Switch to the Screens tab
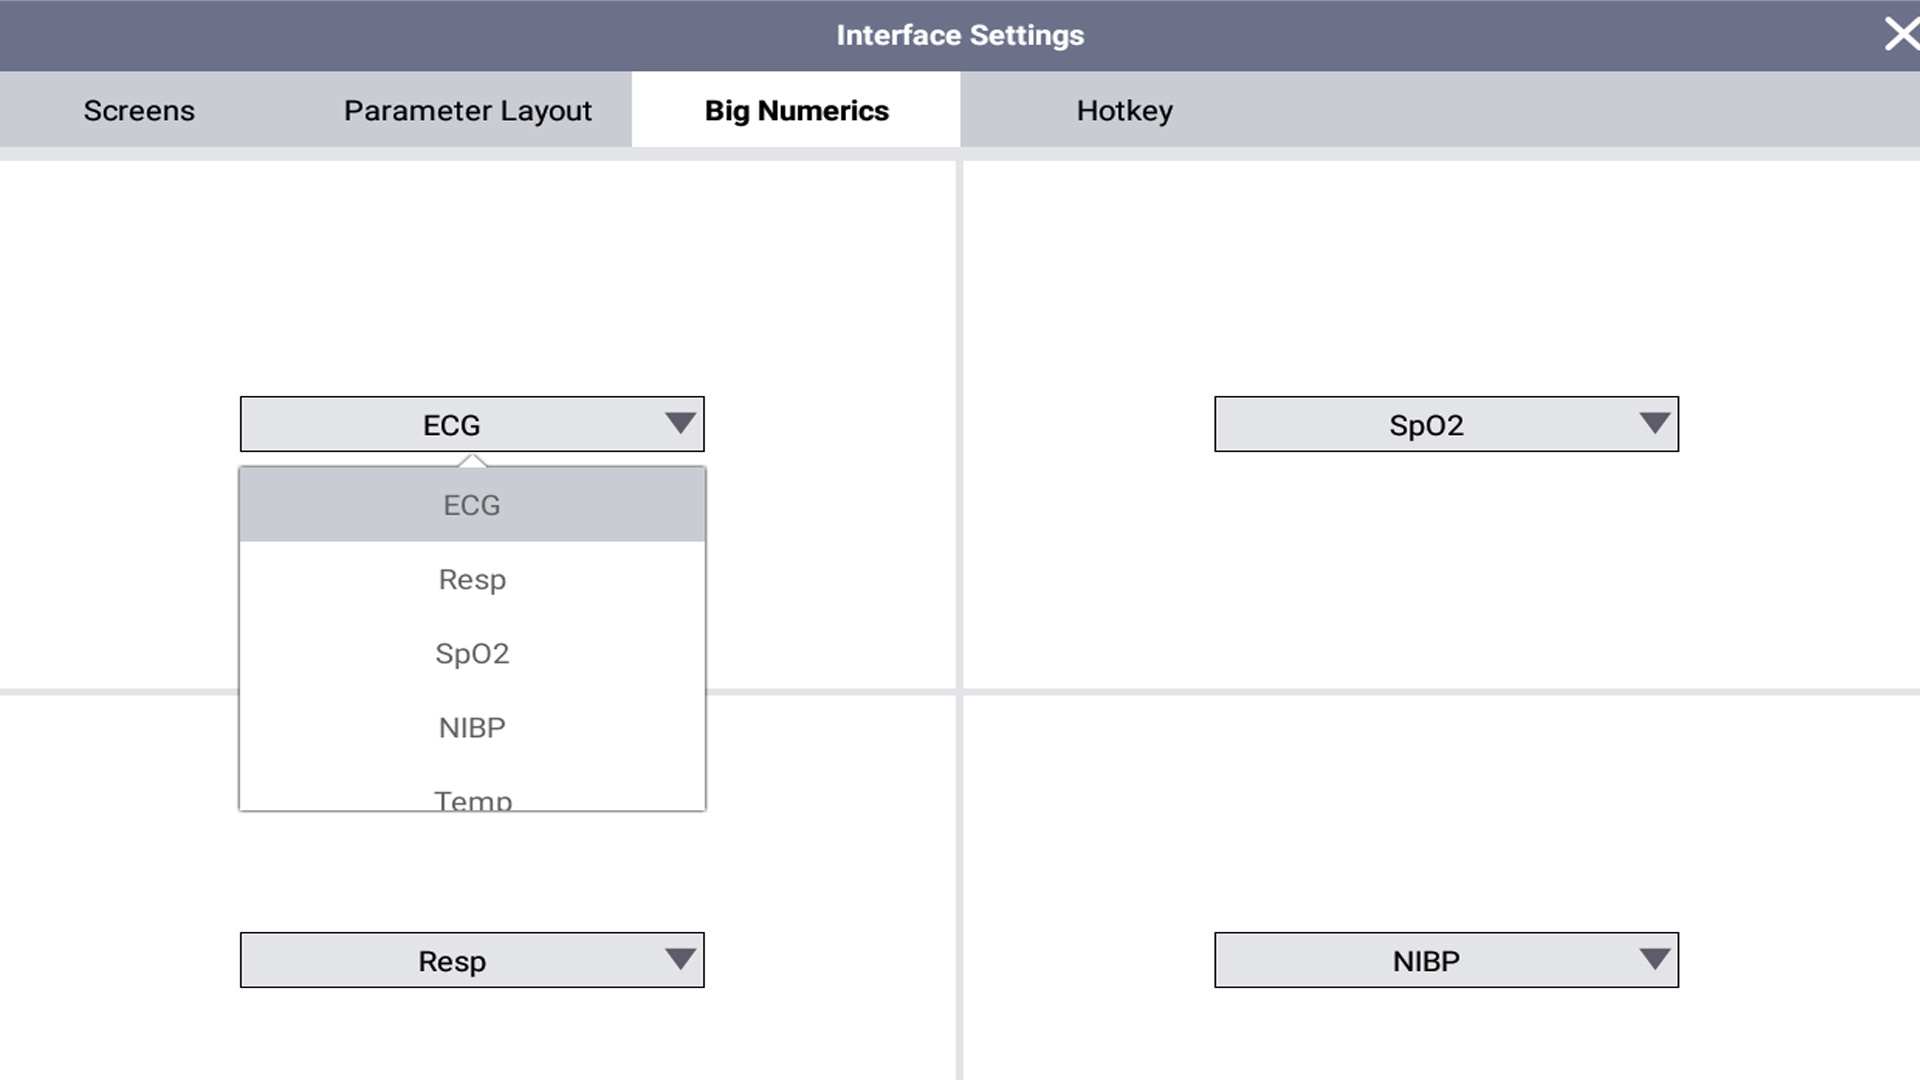This screenshot has width=1920, height=1080. click(139, 110)
